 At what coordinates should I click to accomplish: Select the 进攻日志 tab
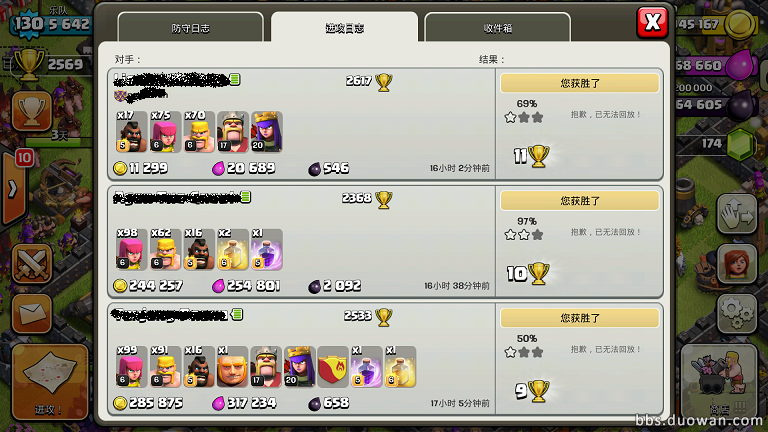(344, 27)
